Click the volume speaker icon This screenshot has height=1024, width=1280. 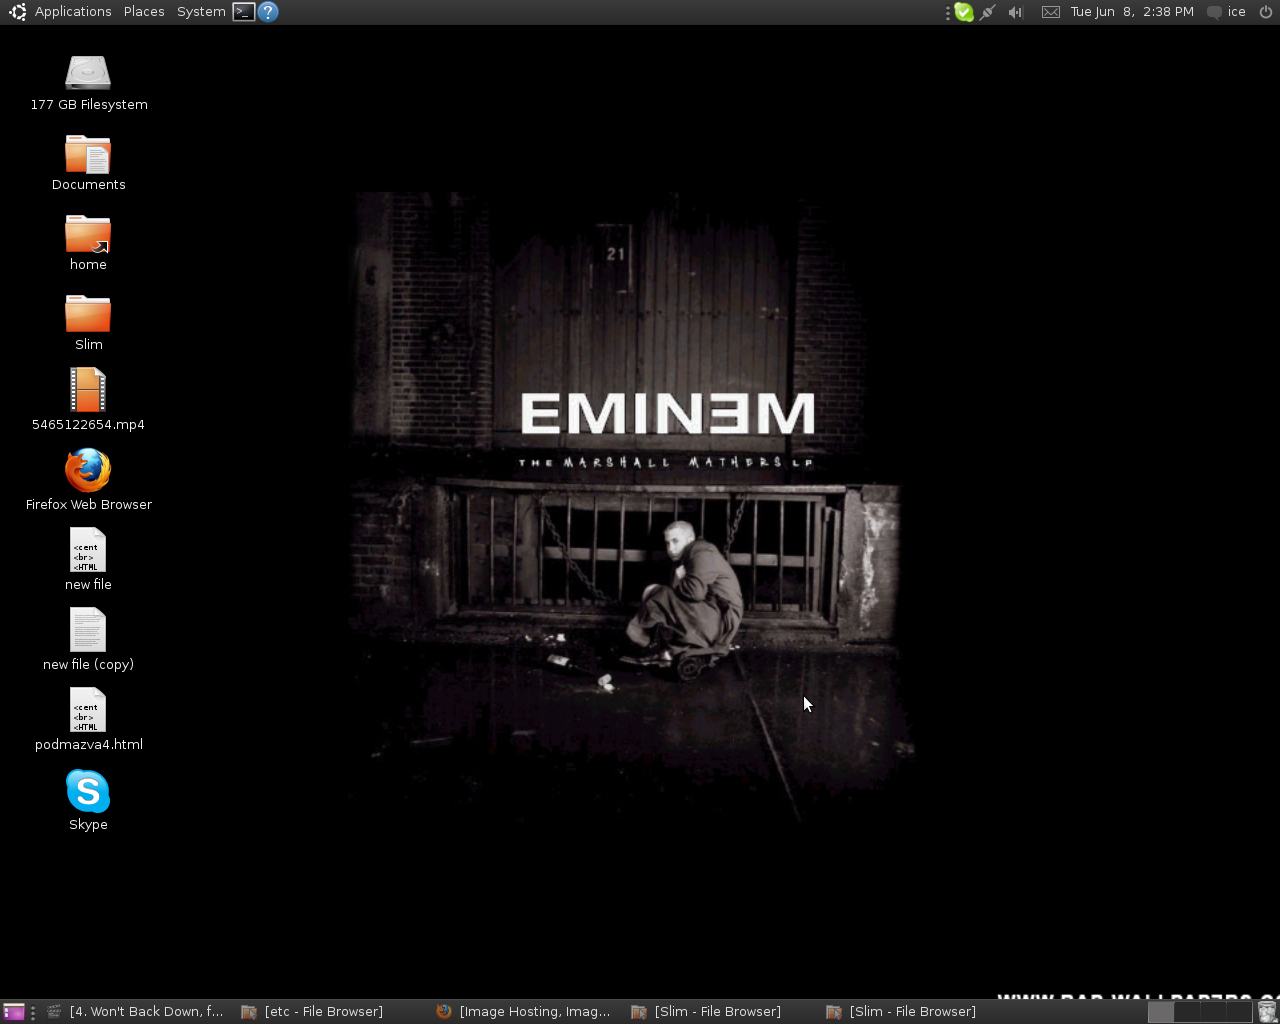click(x=1015, y=12)
